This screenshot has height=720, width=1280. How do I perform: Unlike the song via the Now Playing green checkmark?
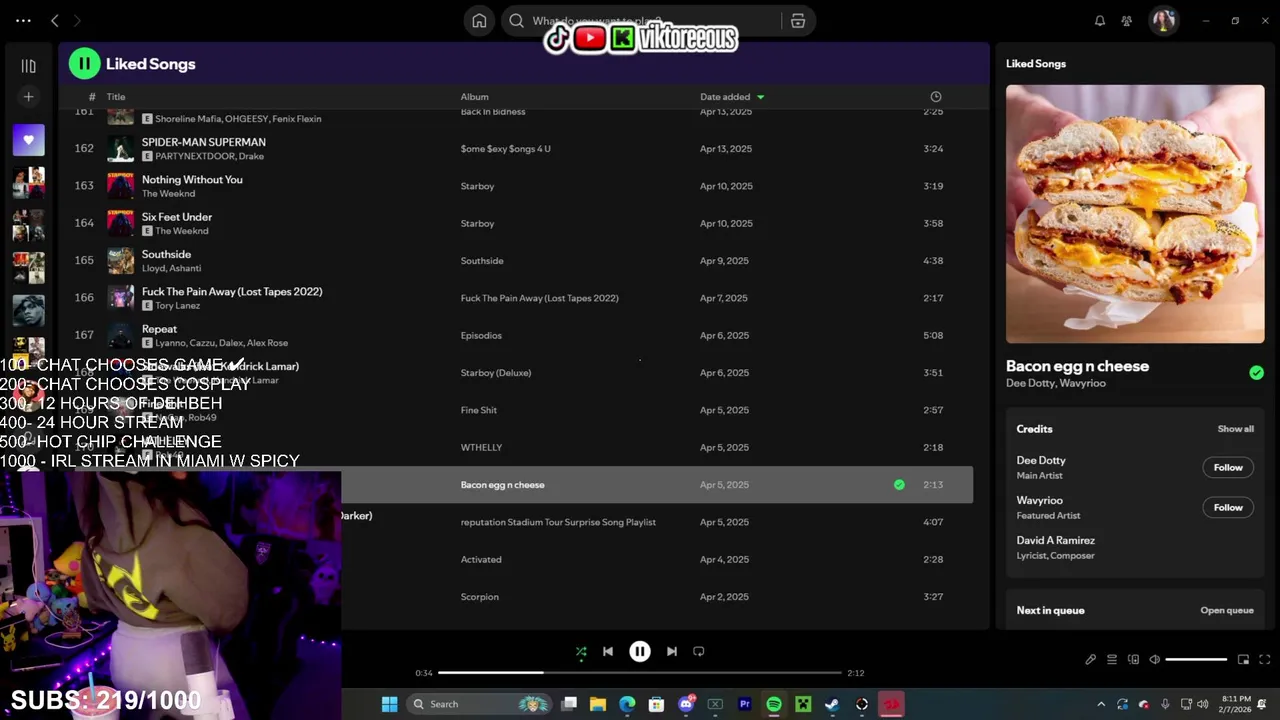[x=1256, y=373]
